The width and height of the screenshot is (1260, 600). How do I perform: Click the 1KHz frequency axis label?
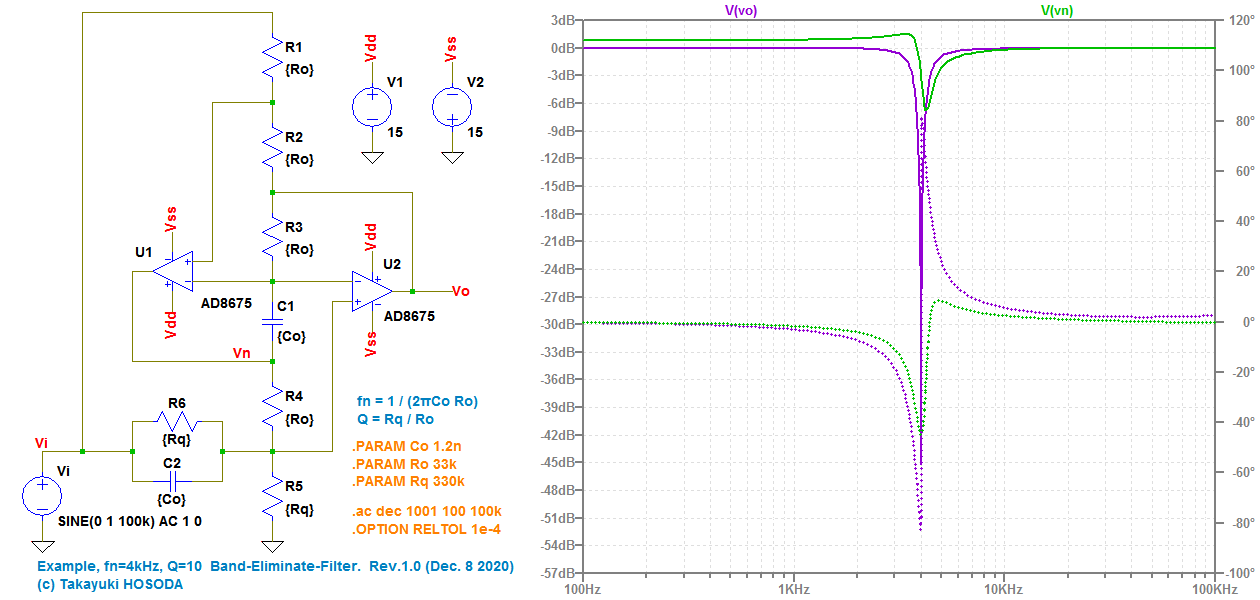click(x=793, y=589)
